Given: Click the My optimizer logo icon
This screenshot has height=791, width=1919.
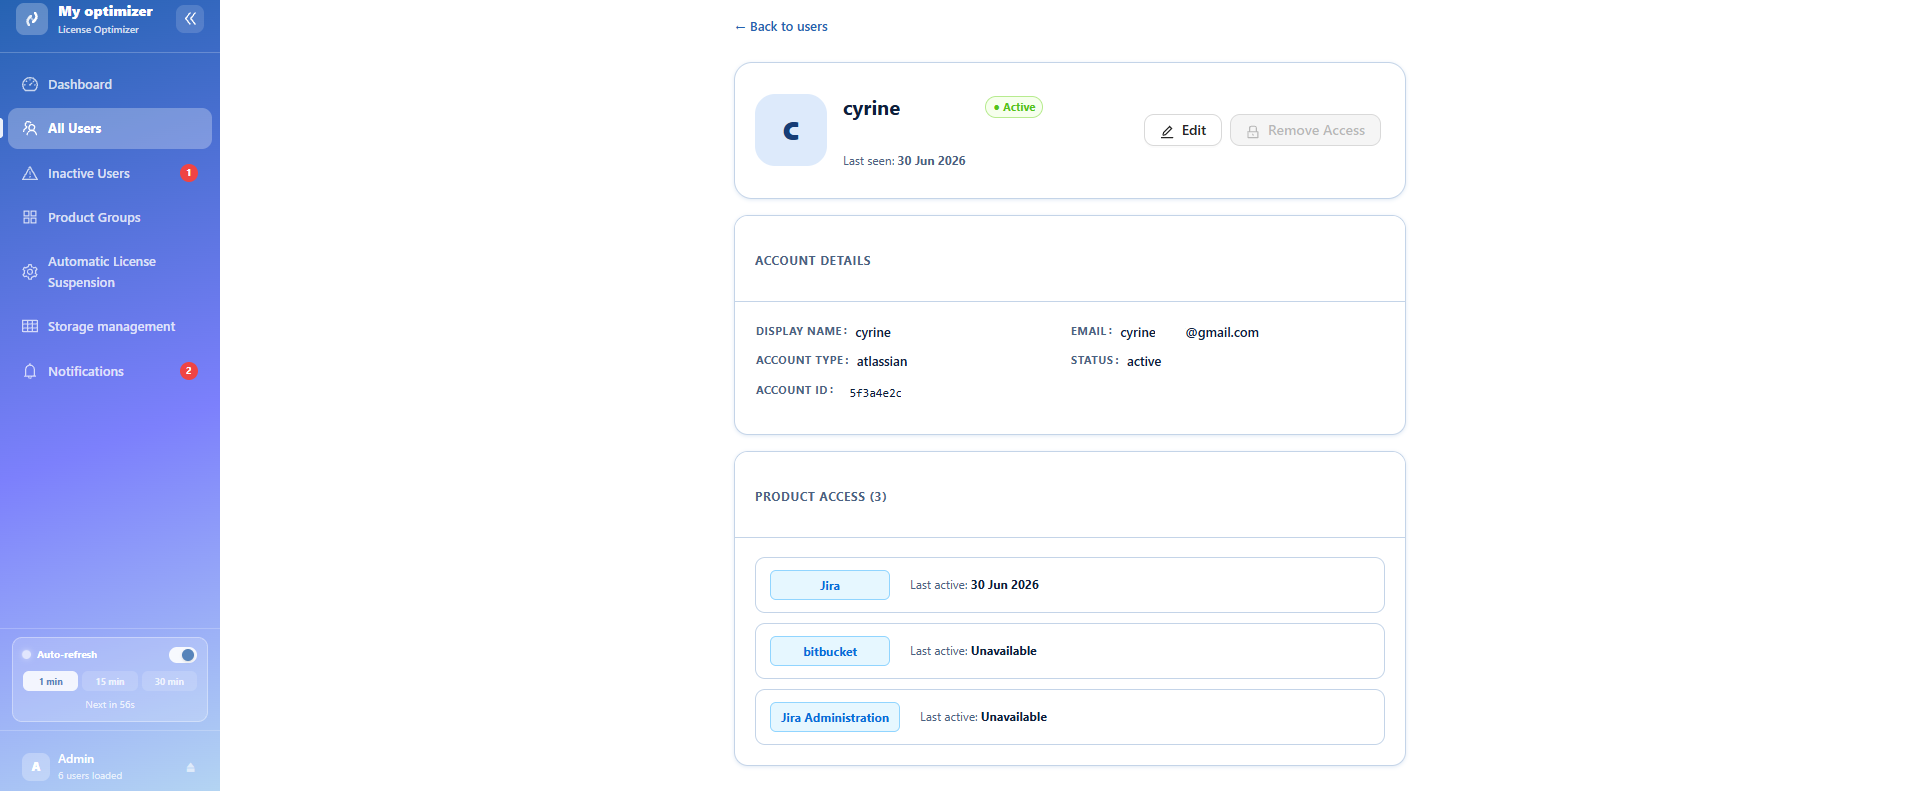Looking at the screenshot, I should (32, 19).
